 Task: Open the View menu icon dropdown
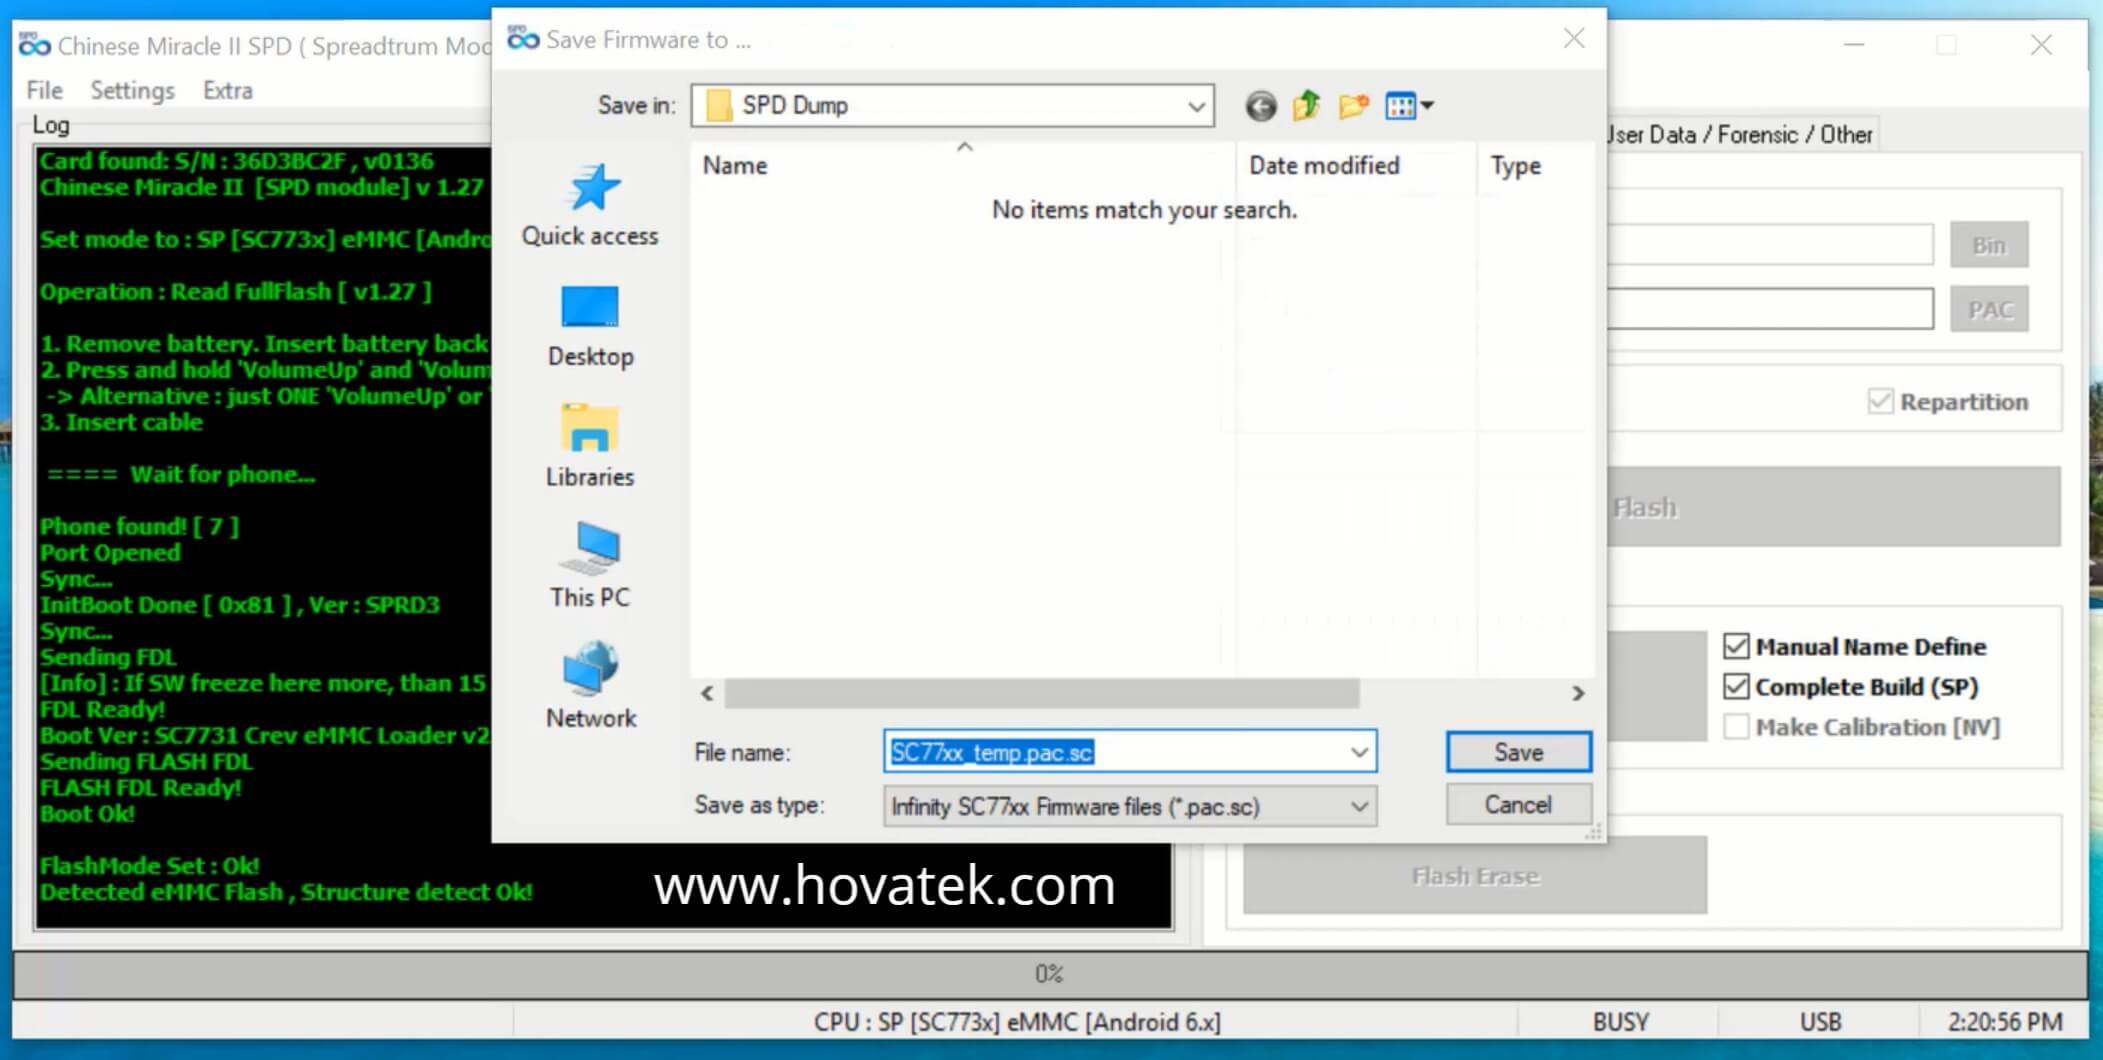(x=1409, y=105)
